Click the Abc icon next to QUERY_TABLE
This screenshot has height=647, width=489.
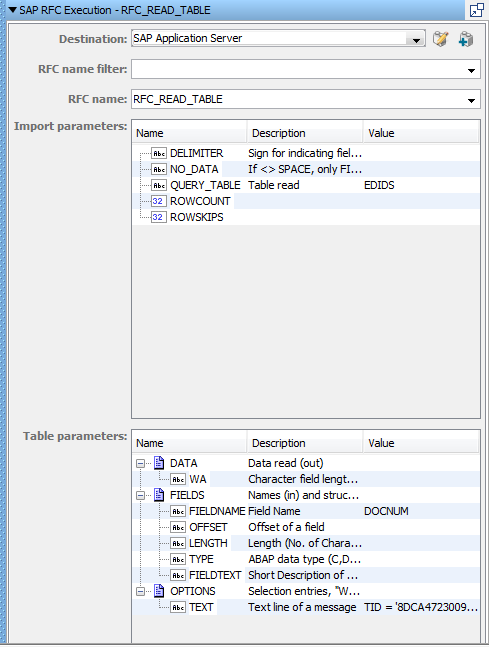coord(159,185)
